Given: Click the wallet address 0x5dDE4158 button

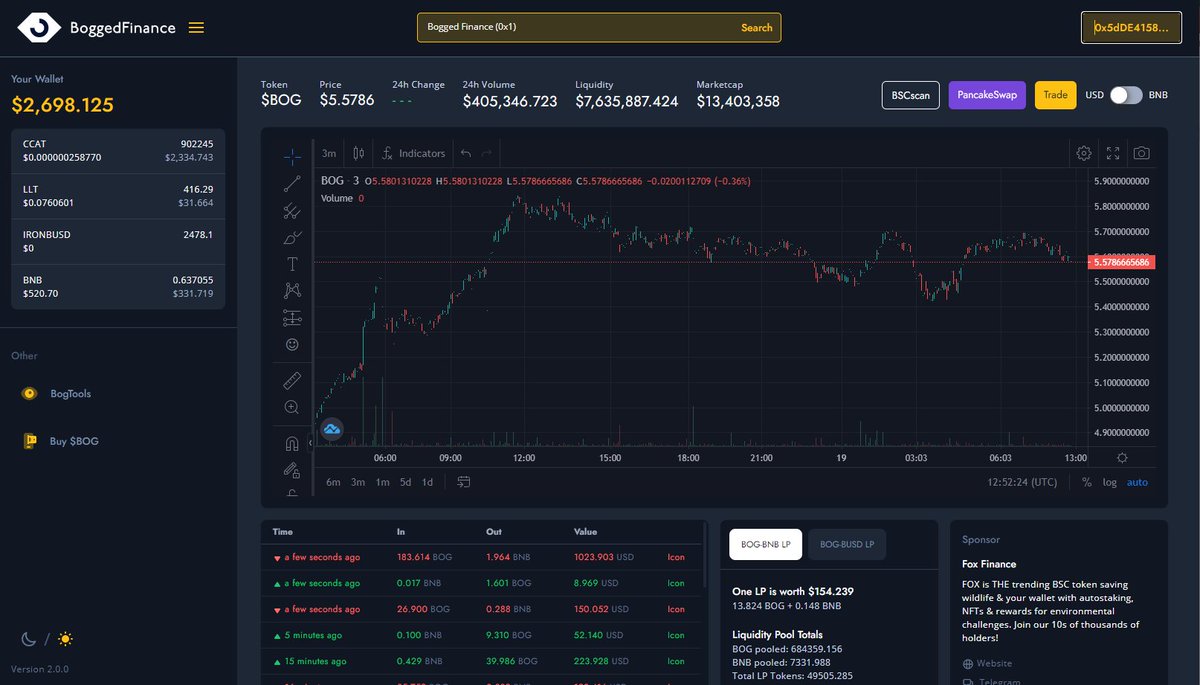Looking at the screenshot, I should point(1131,28).
